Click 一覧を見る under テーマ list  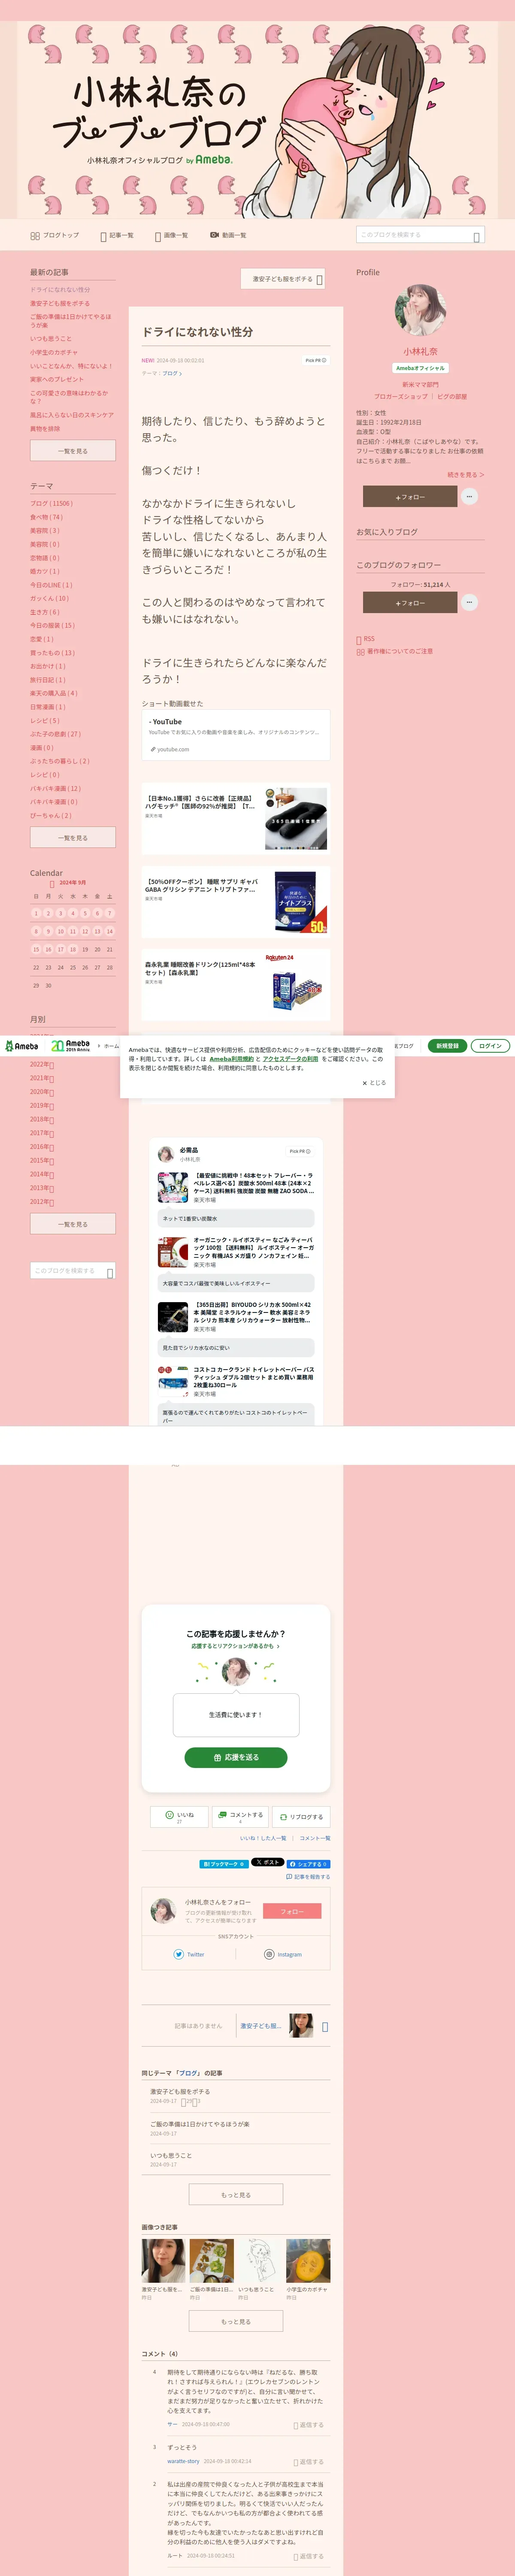coord(72,838)
